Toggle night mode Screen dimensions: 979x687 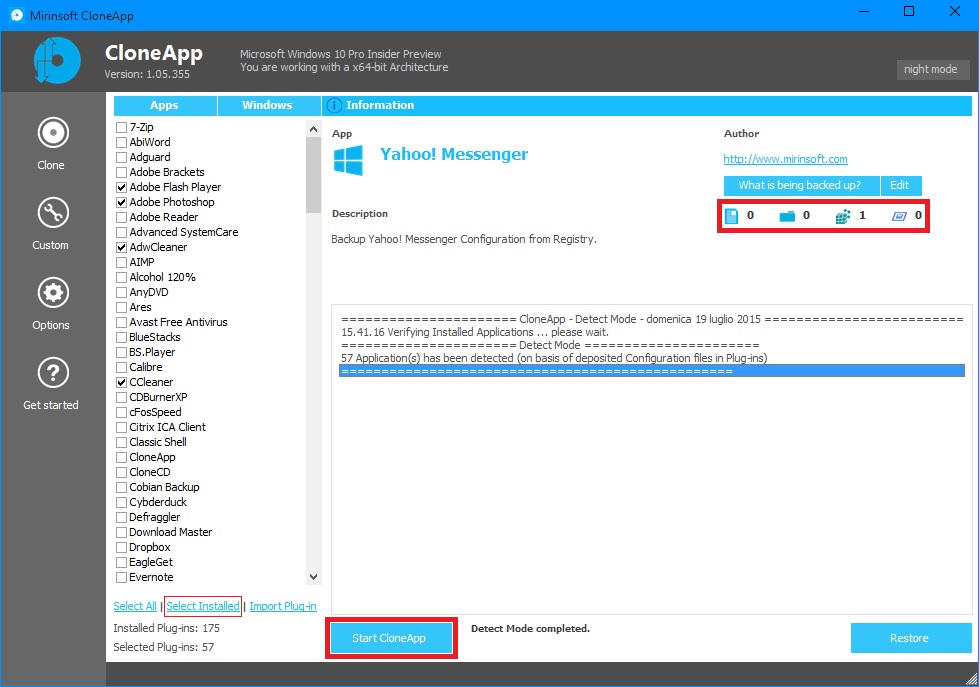(932, 69)
